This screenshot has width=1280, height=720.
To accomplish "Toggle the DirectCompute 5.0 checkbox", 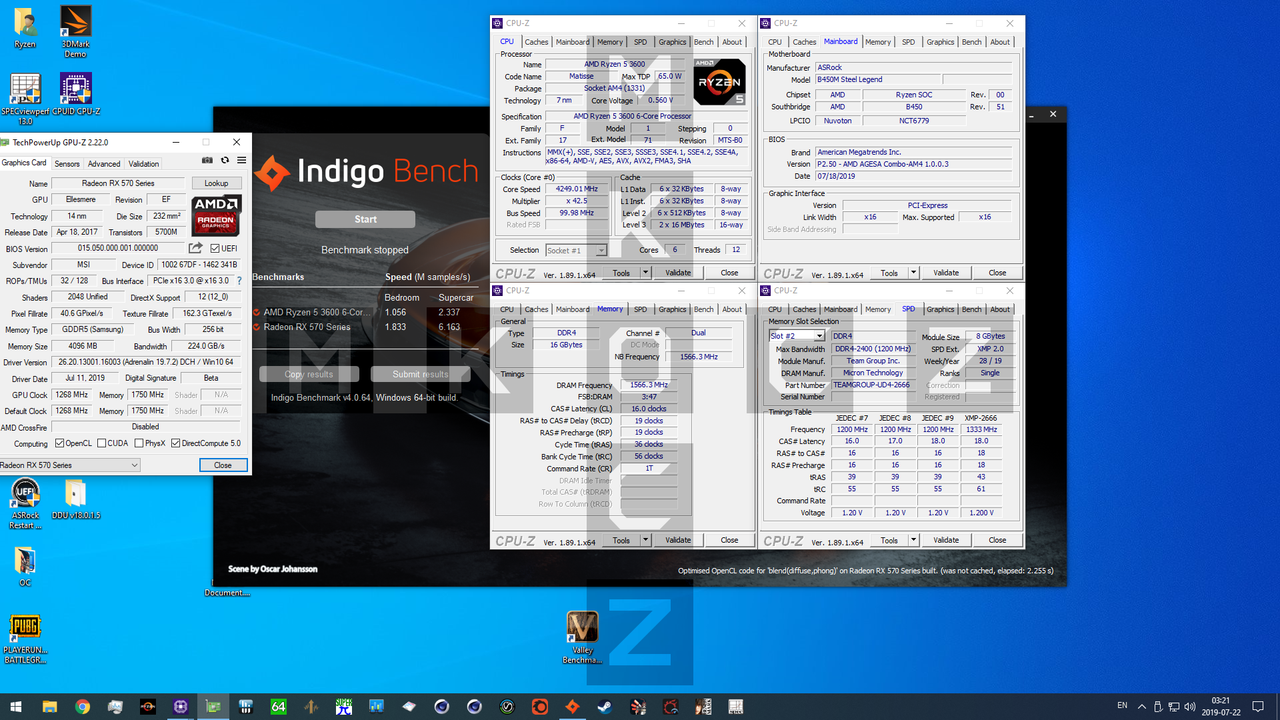I will (x=176, y=443).
